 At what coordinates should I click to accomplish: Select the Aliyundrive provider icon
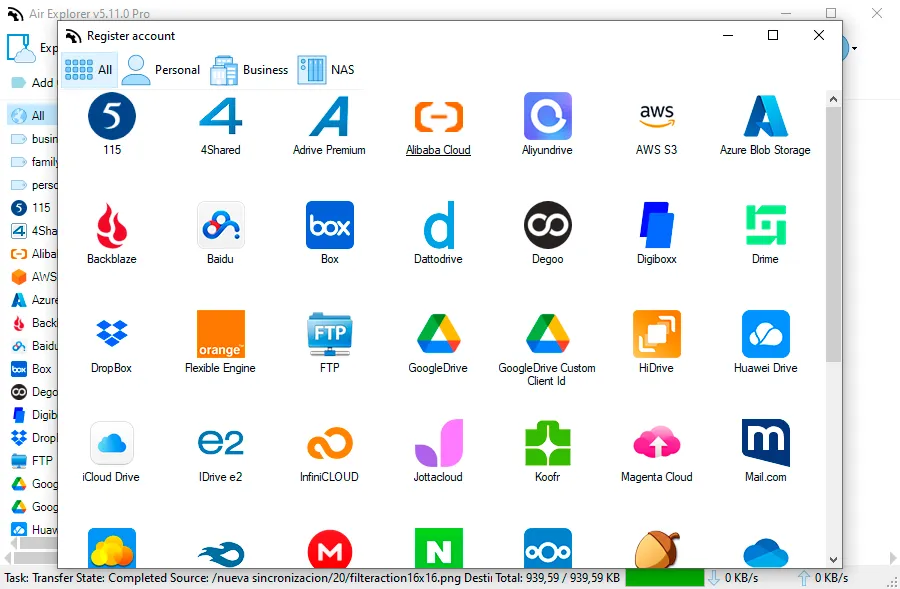(548, 117)
